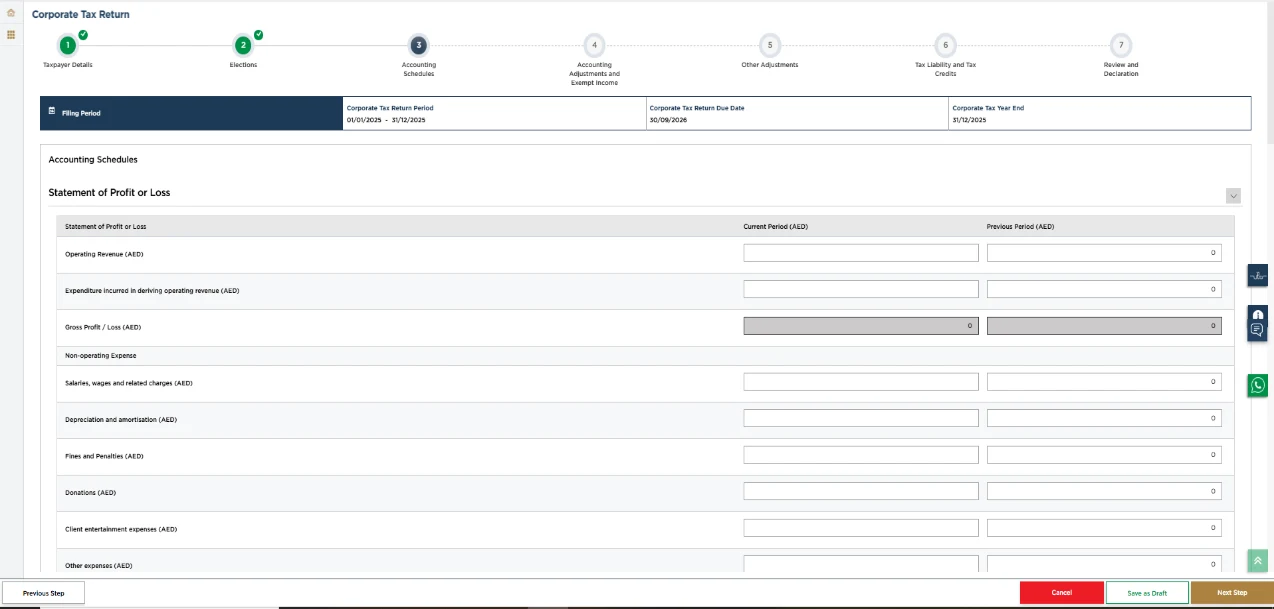
Task: Collapse the Statement of Profit or Loss section
Action: pyautogui.click(x=1233, y=195)
